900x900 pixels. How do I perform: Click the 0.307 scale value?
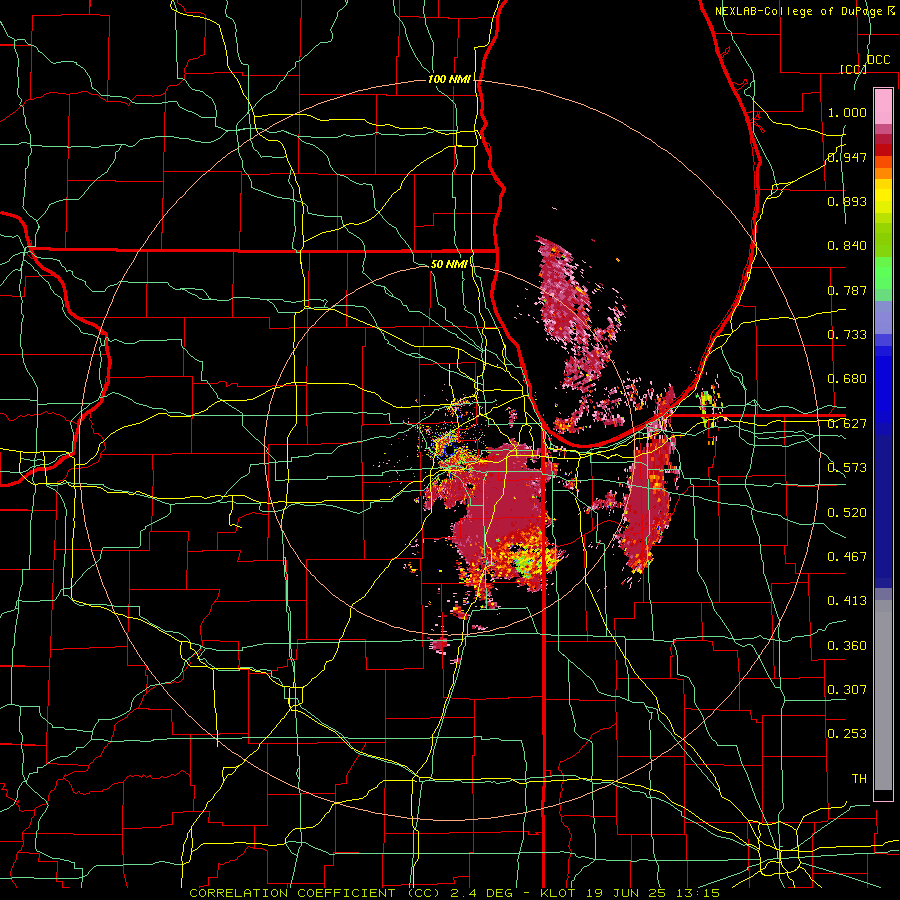click(x=847, y=689)
